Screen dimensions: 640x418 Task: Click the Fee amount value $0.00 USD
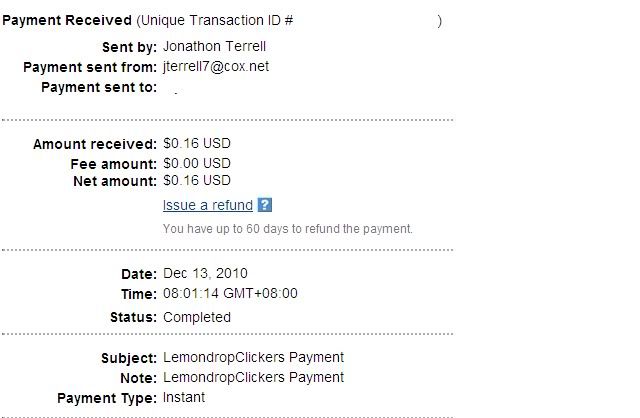point(197,163)
